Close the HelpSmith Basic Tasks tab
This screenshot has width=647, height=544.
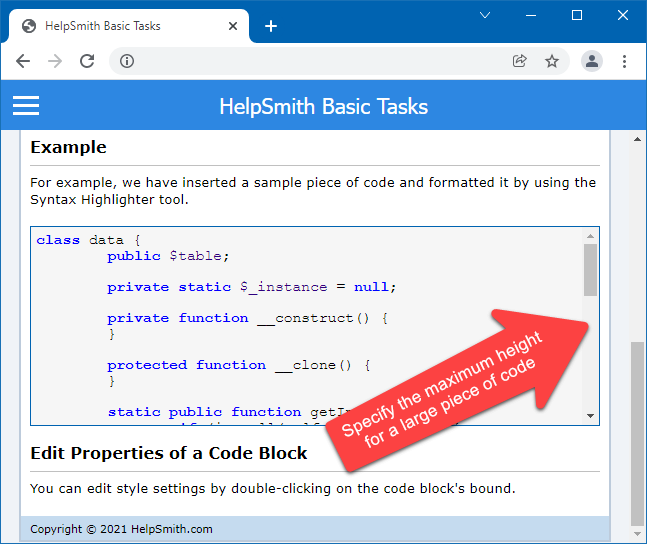(233, 26)
